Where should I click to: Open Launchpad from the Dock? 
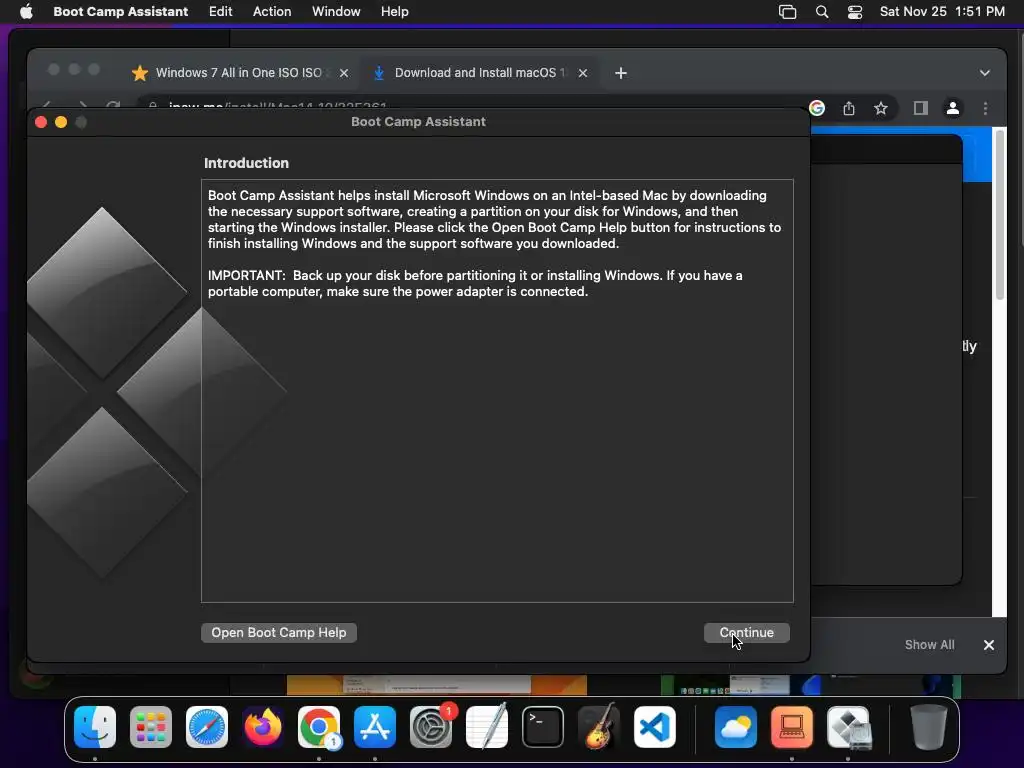[x=151, y=727]
